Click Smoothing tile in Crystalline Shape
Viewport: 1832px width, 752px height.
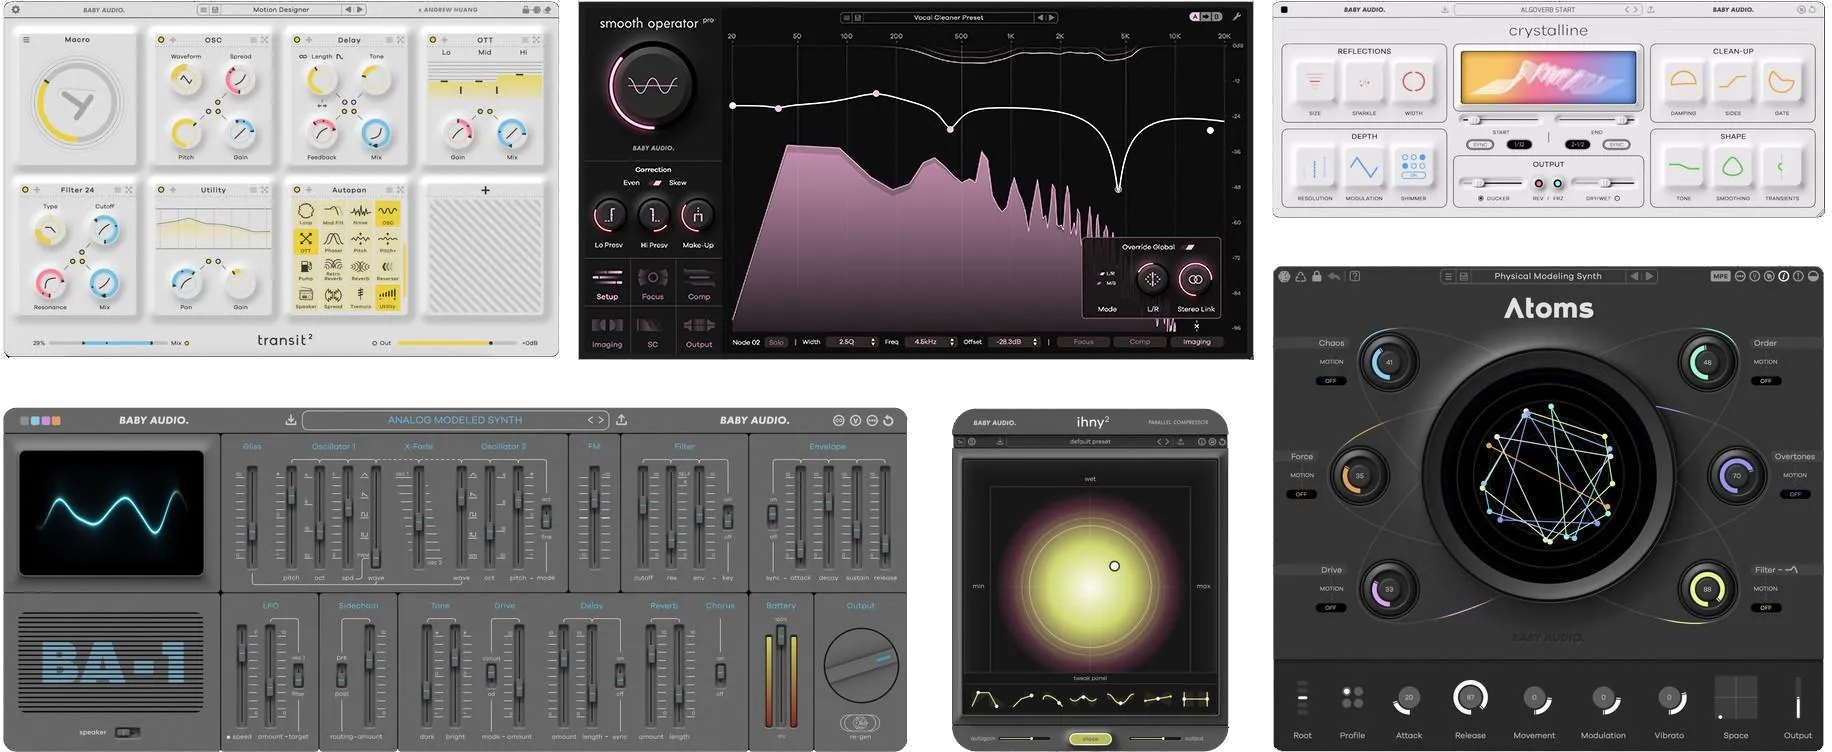pos(1733,168)
